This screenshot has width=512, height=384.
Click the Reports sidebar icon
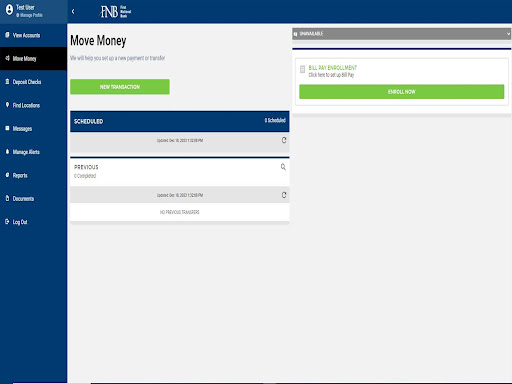[7, 175]
